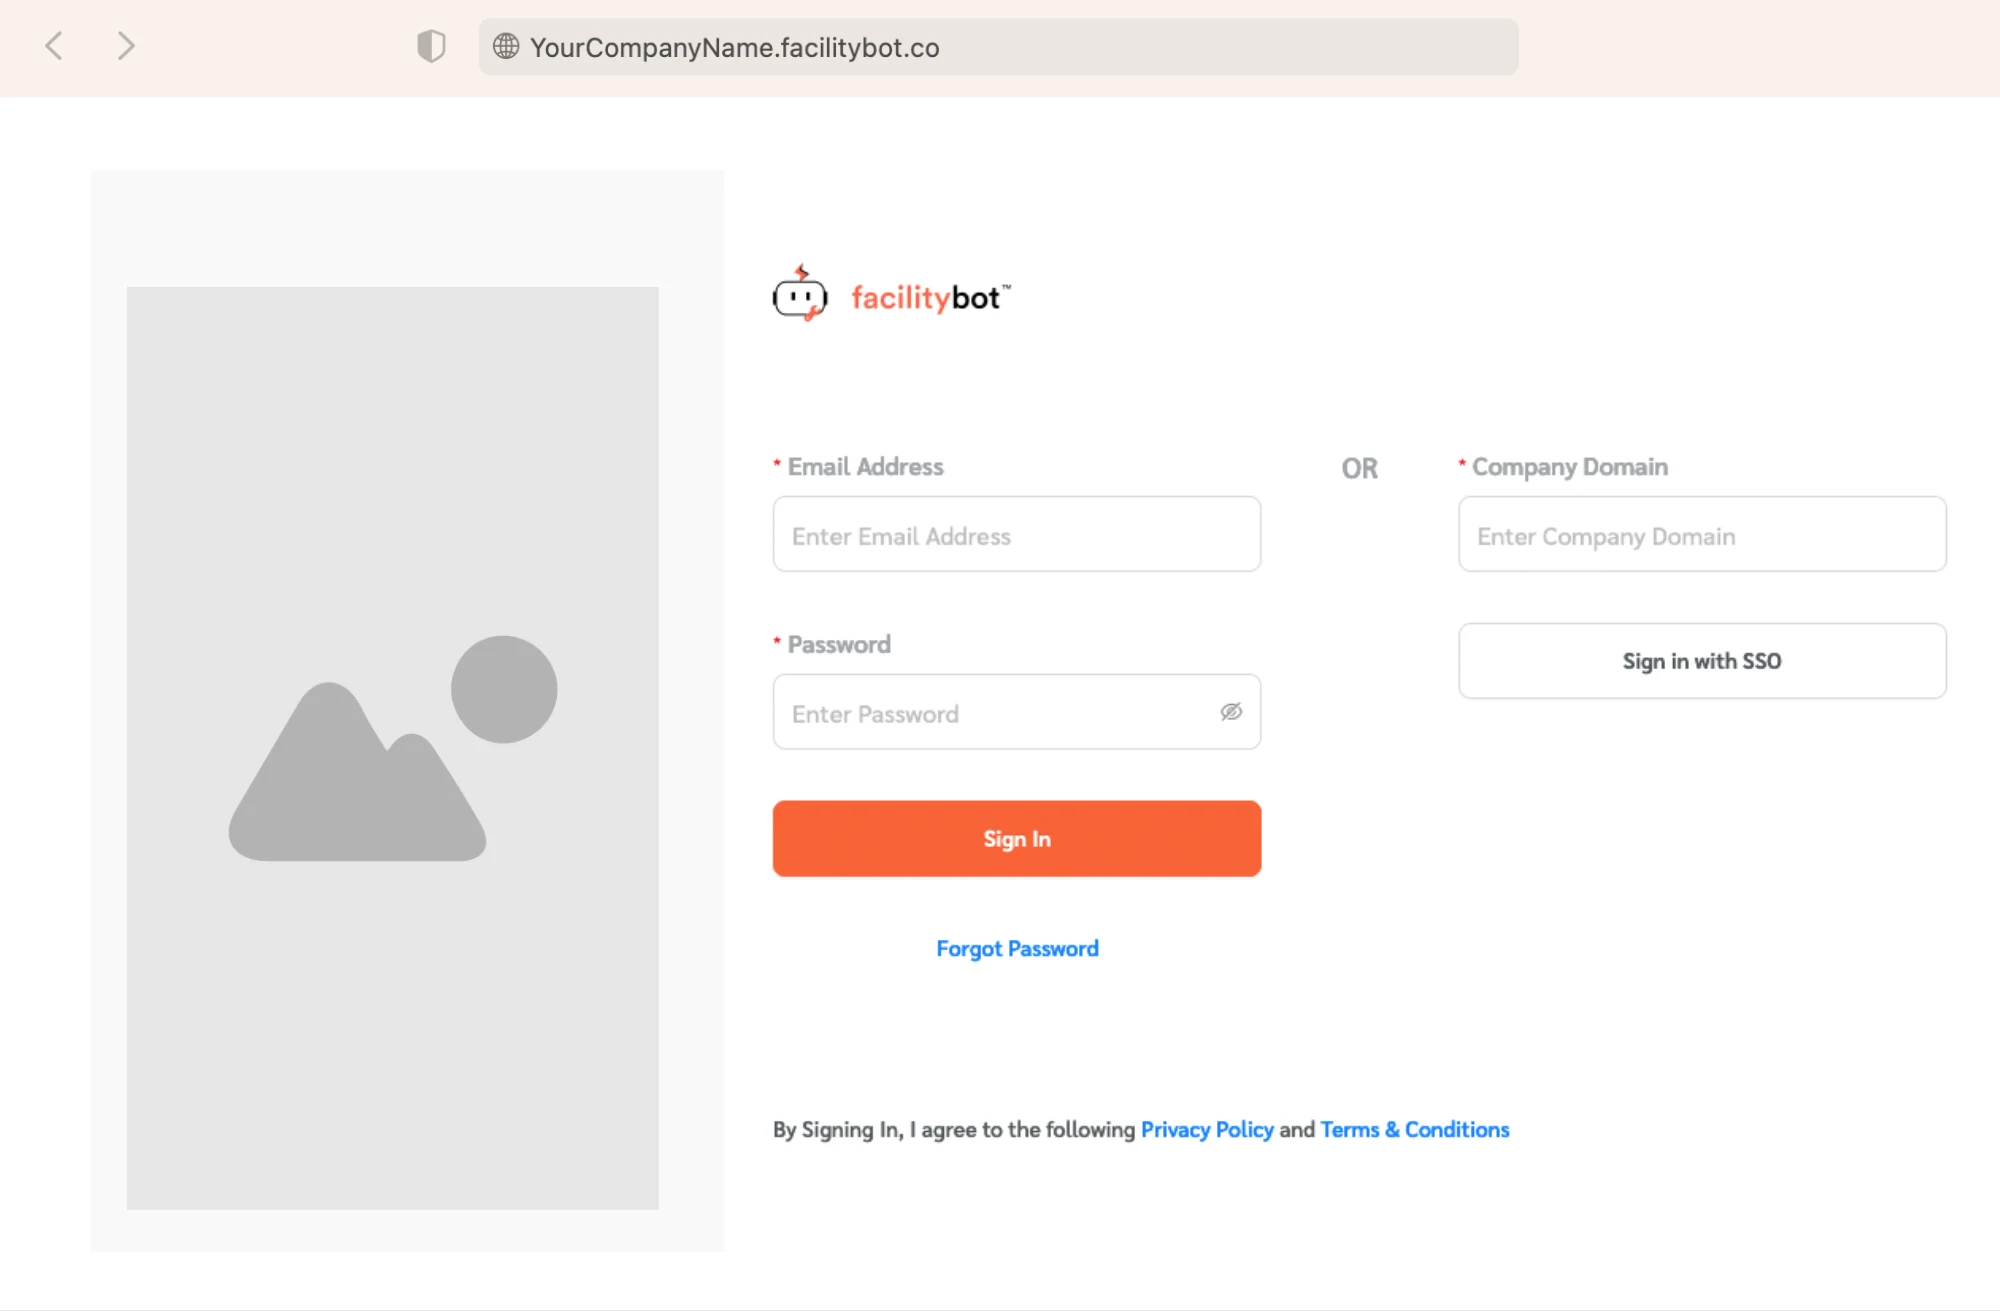Click the Email Address field label
The image size is (2000, 1311).
[865, 467]
